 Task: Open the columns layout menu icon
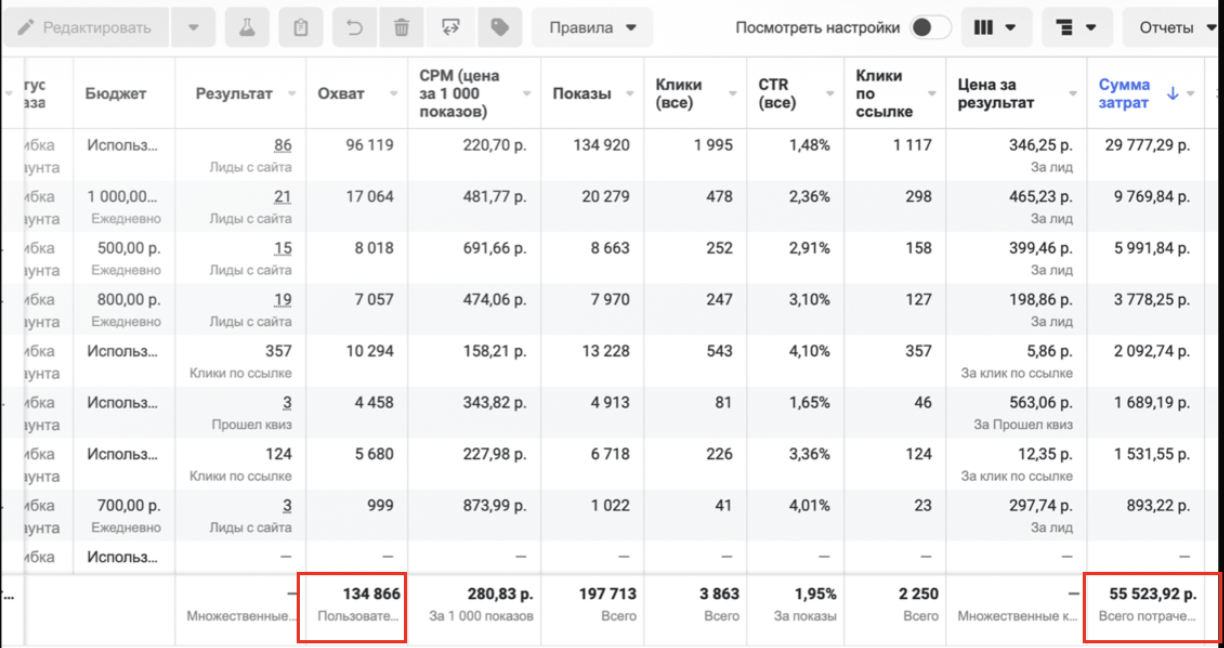tap(997, 28)
